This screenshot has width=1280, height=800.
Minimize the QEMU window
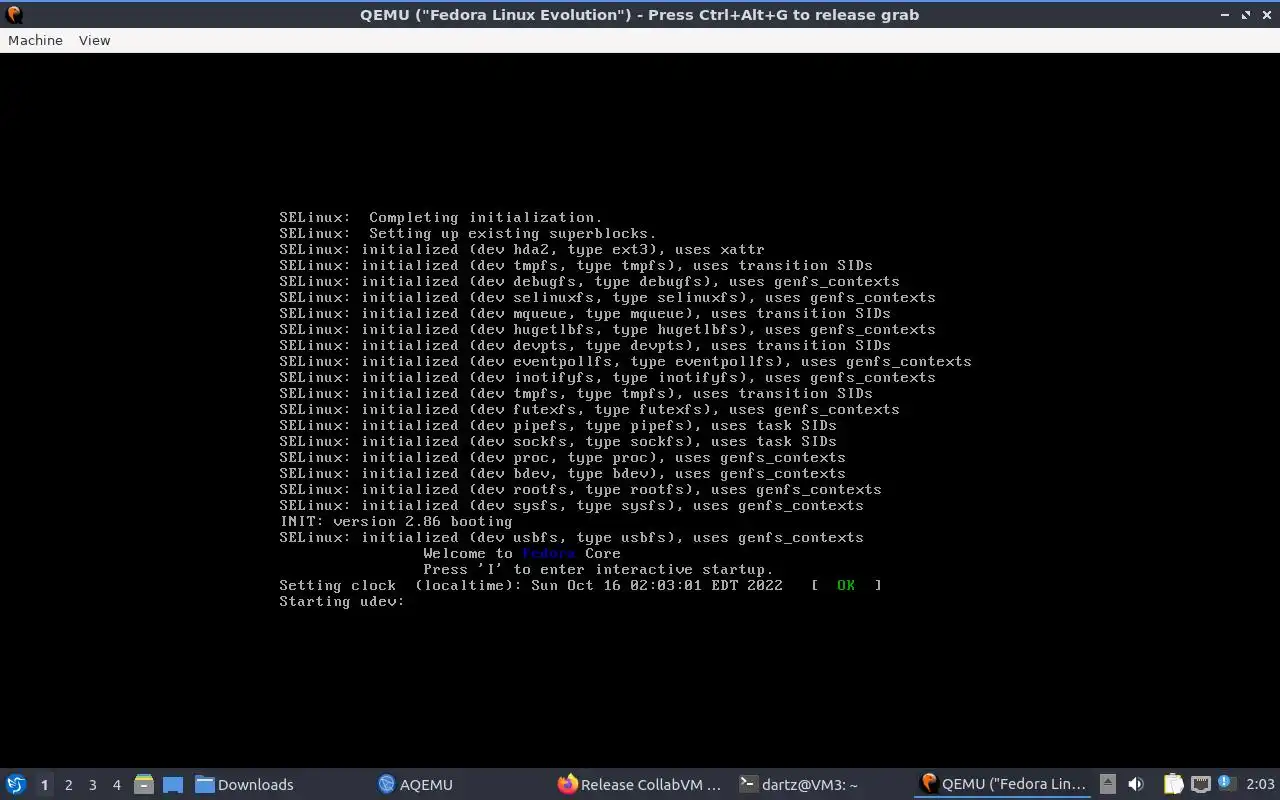point(1226,14)
